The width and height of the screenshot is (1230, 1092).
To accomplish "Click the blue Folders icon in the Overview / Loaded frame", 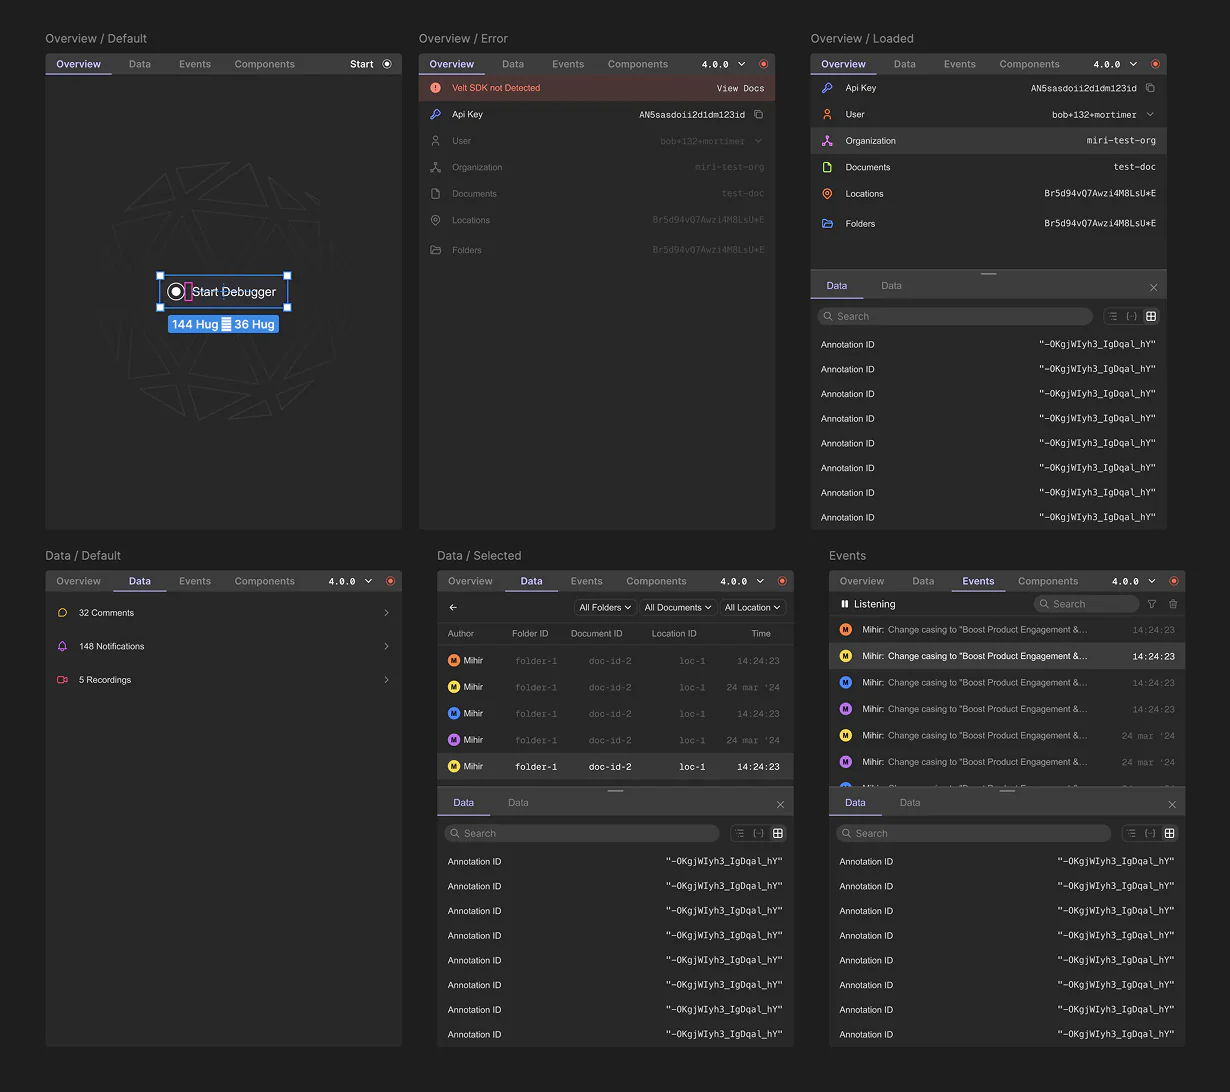I will [827, 224].
